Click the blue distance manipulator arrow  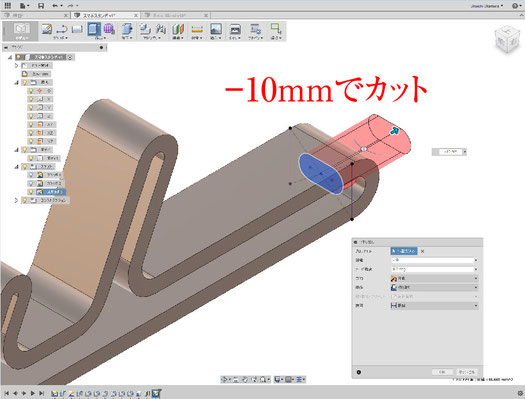394,131
